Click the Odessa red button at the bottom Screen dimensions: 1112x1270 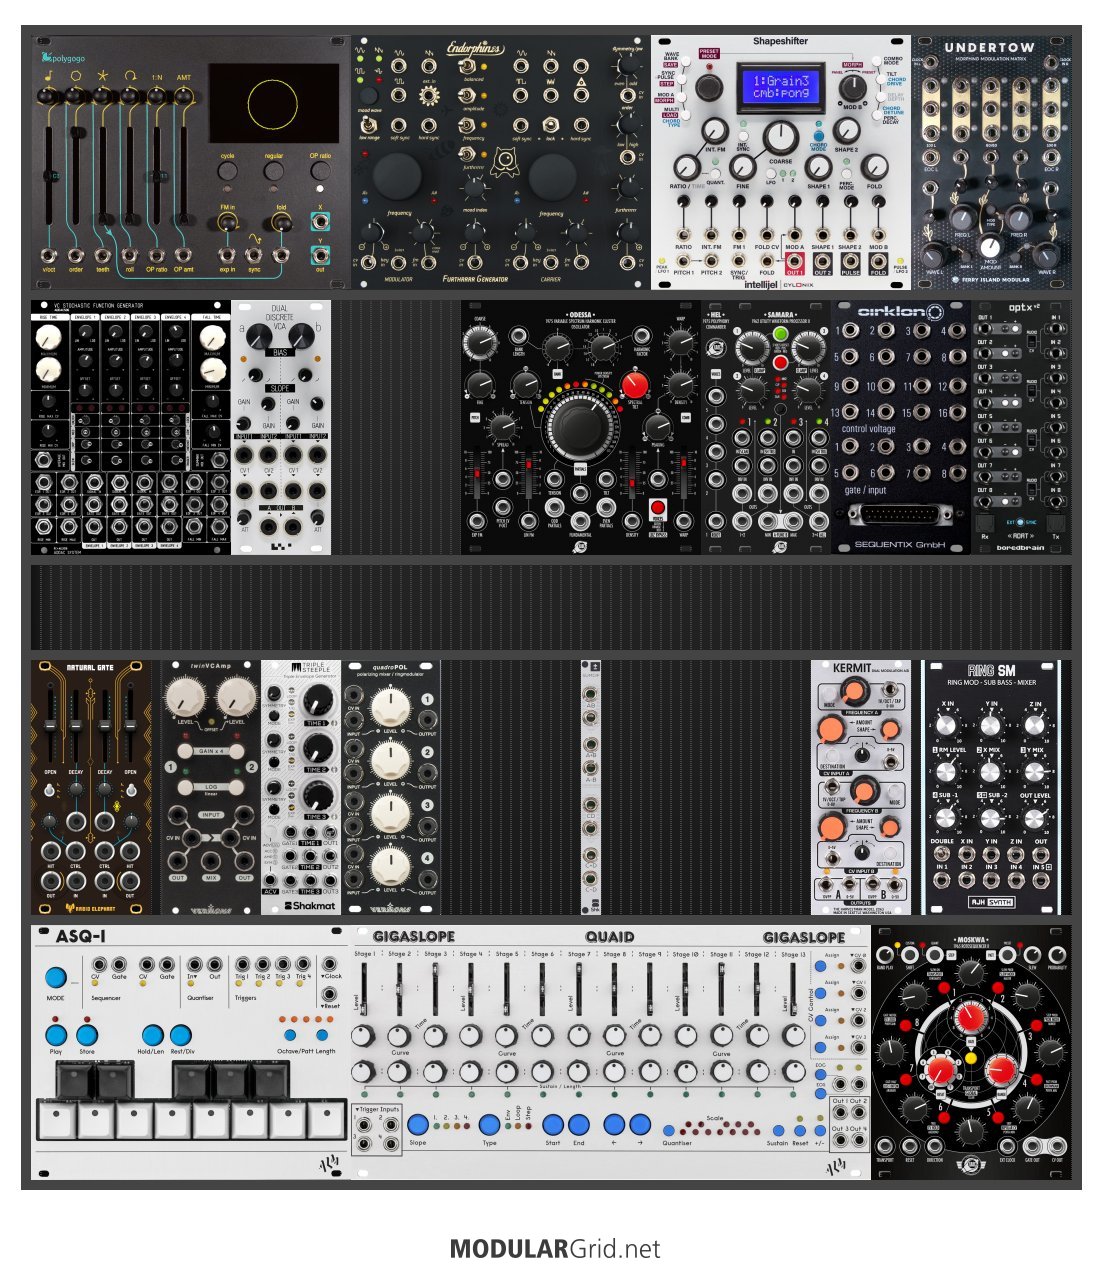coord(658,508)
